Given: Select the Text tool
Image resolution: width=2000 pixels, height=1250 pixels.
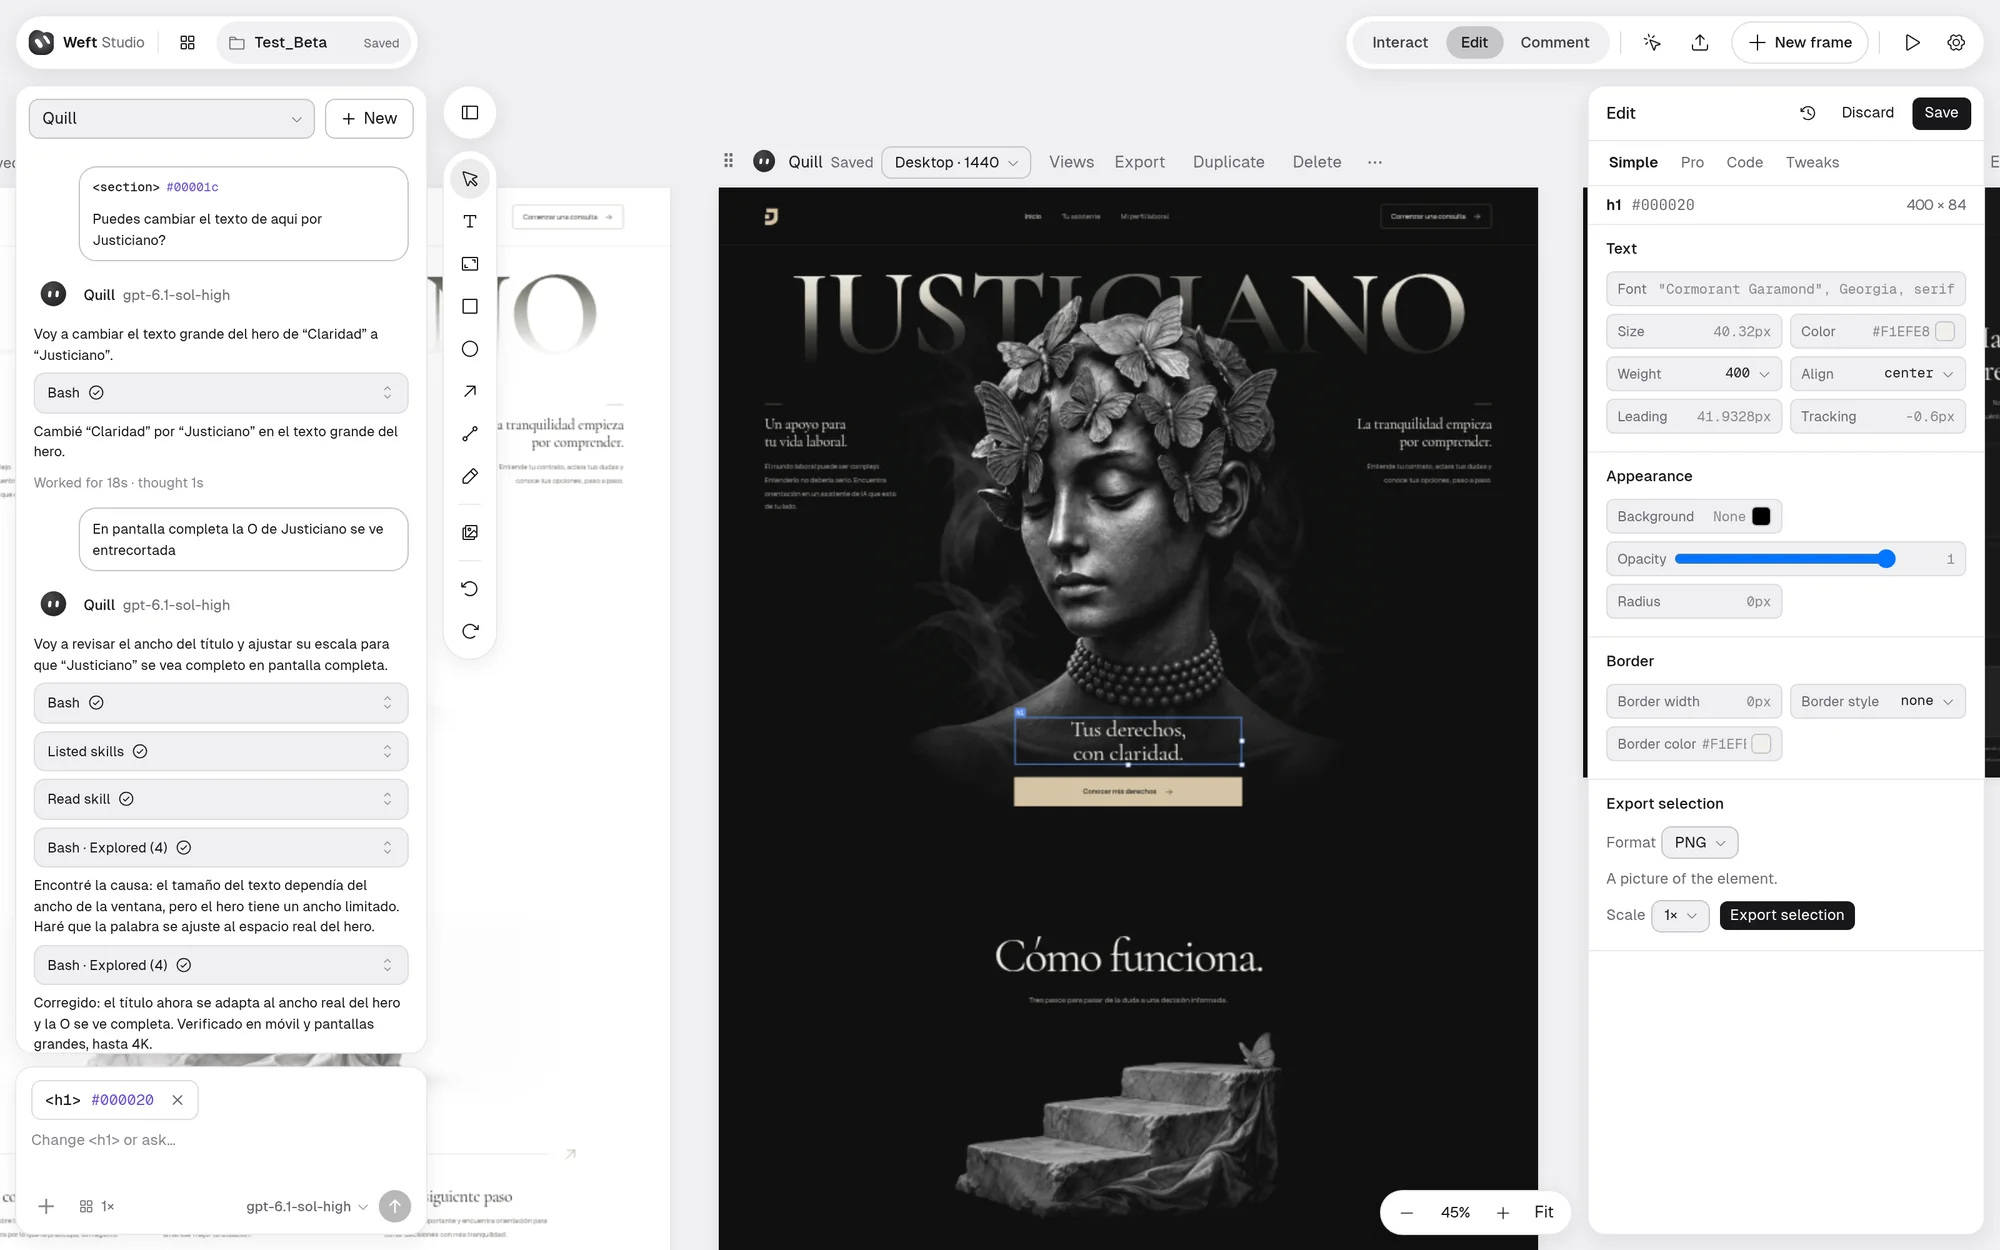Looking at the screenshot, I should pos(470,221).
